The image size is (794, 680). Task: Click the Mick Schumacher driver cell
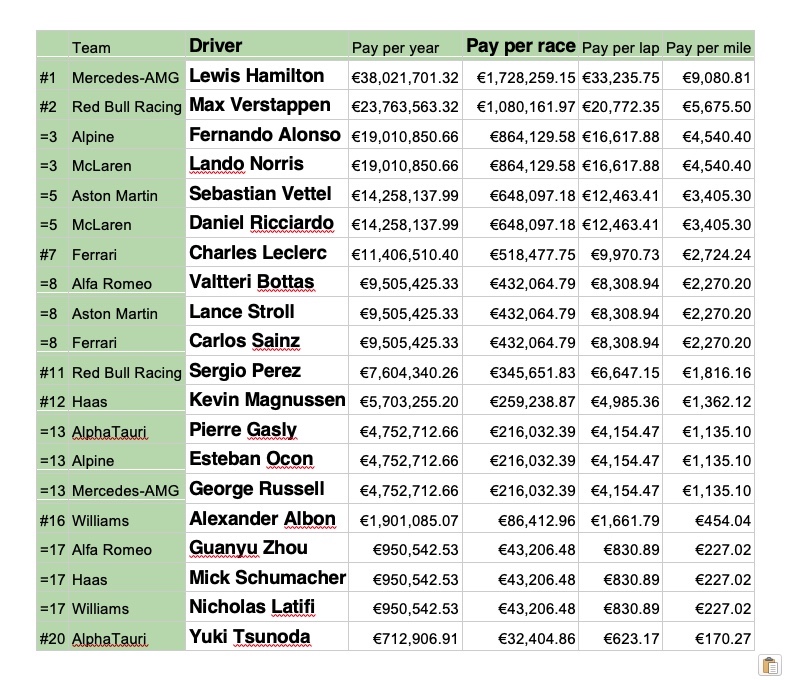[267, 578]
